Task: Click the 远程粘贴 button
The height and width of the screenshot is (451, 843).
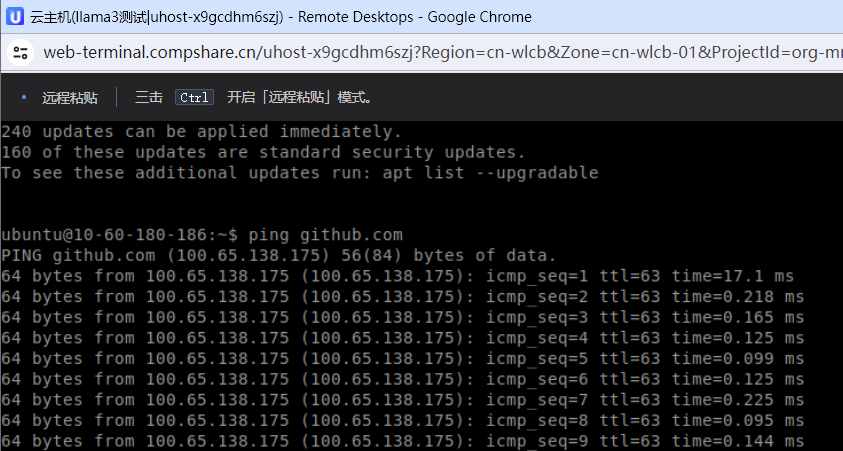Action: (70, 98)
